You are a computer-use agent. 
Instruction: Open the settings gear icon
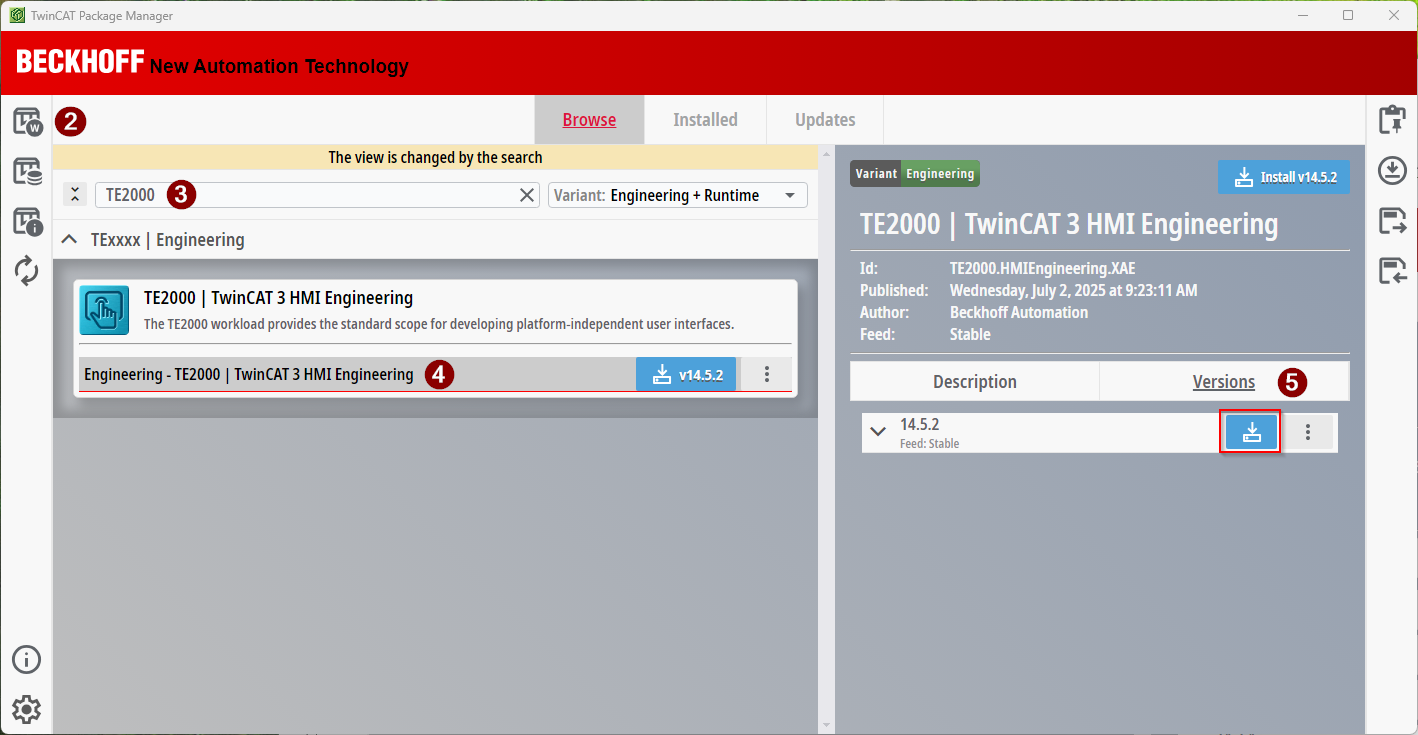(27, 709)
